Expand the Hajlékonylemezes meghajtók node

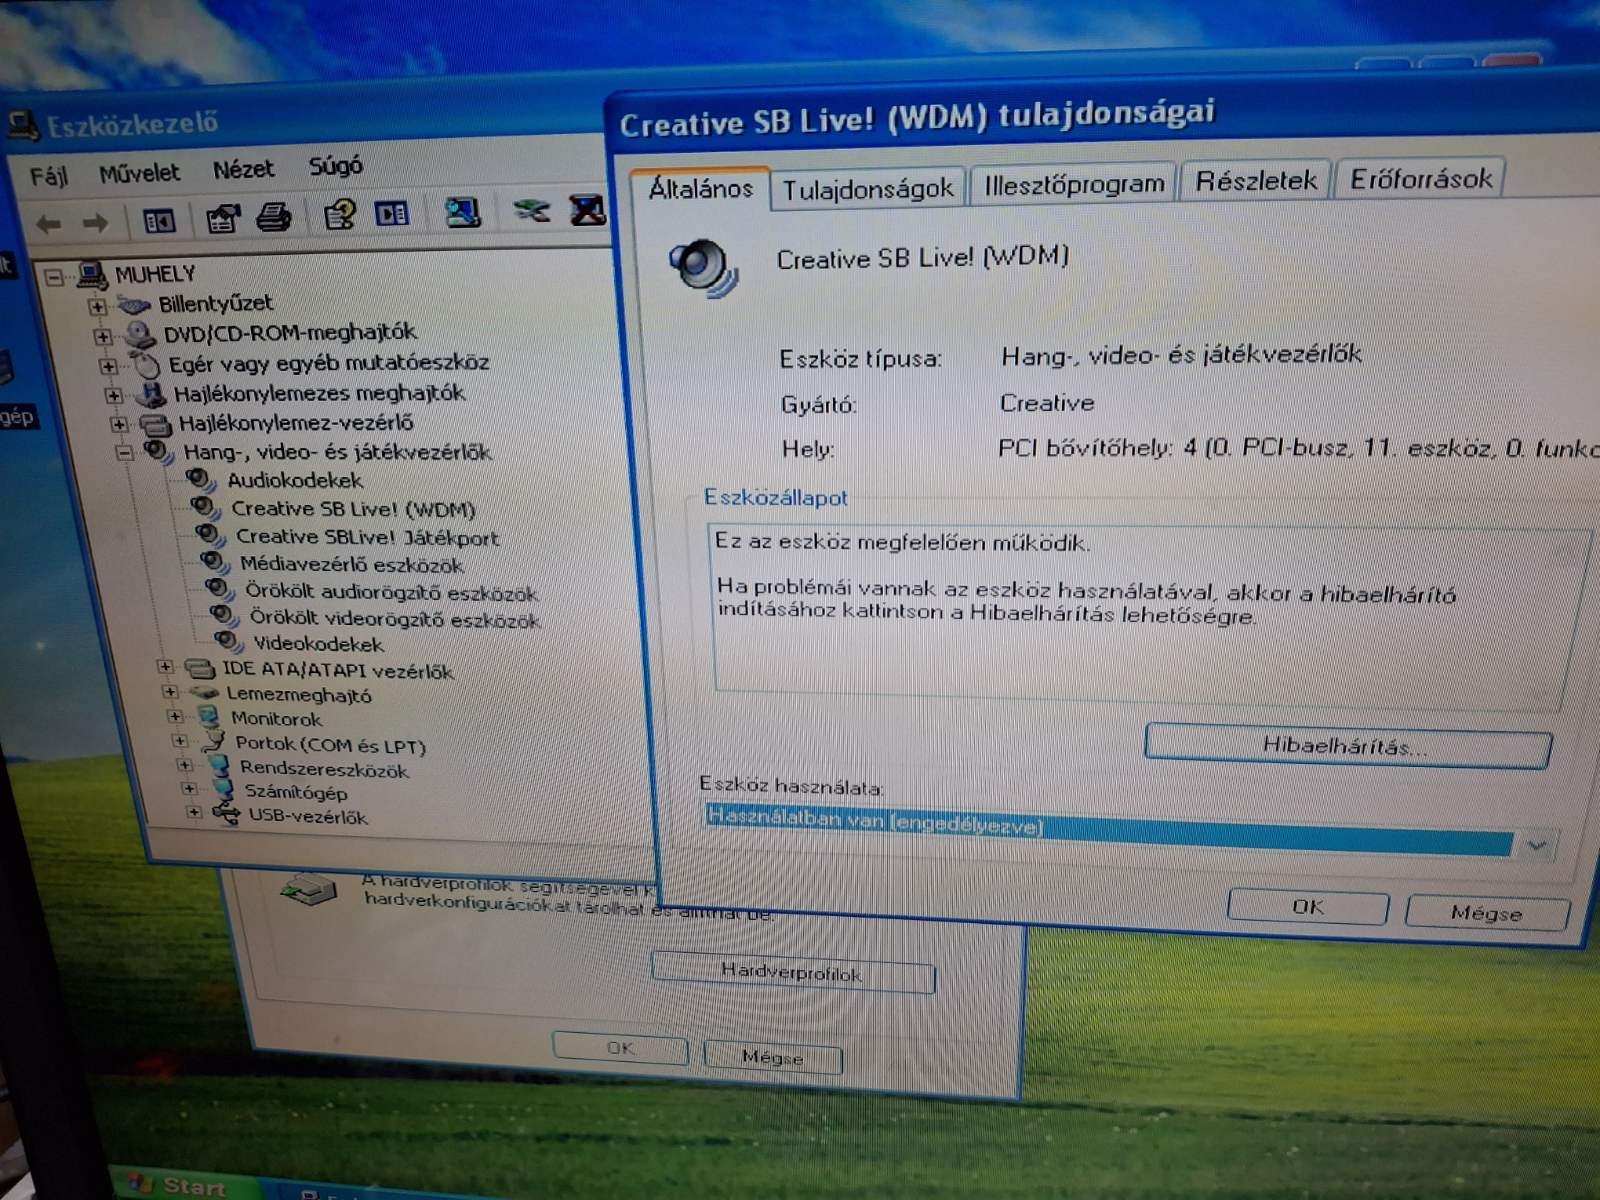(113, 396)
